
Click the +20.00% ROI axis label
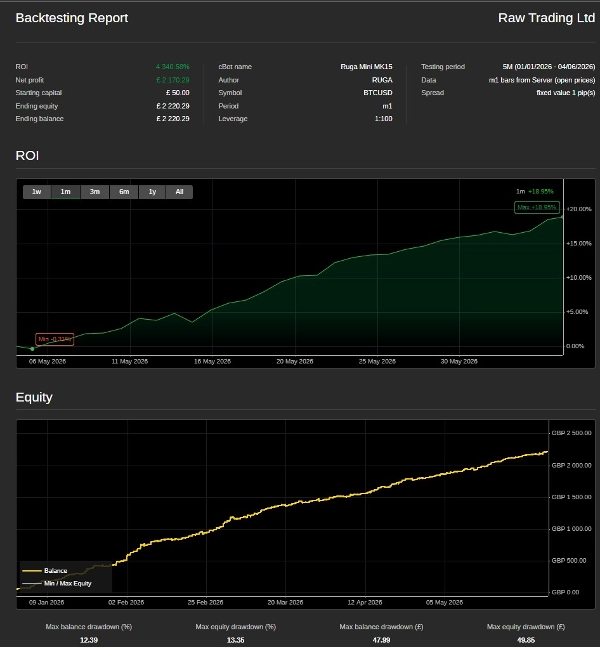[579, 209]
